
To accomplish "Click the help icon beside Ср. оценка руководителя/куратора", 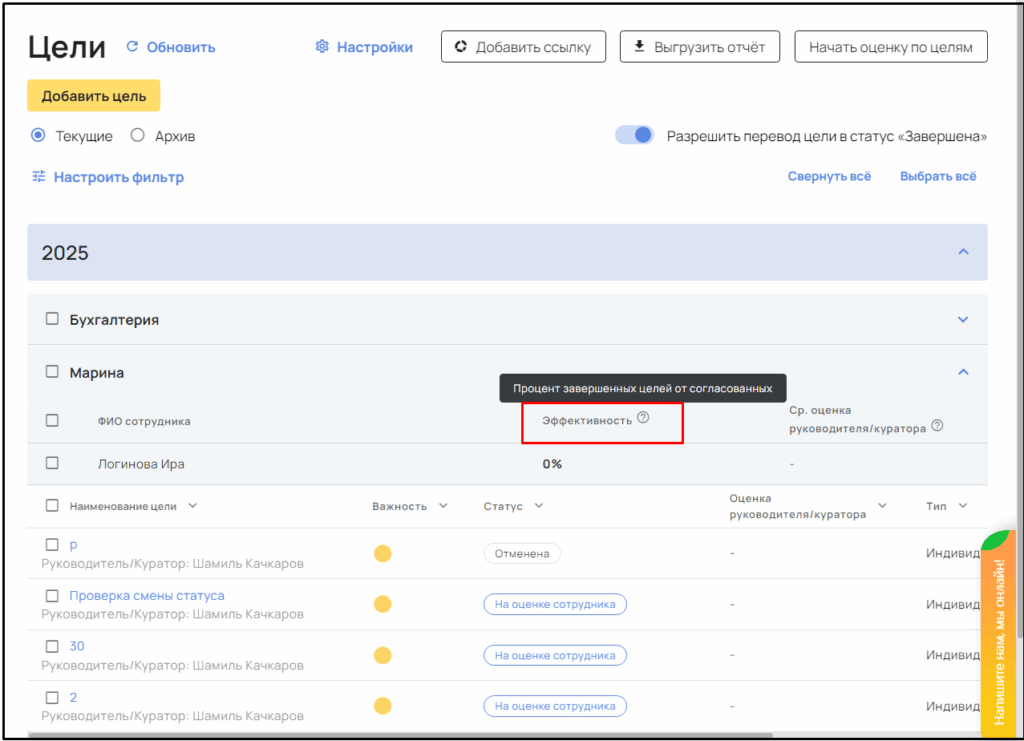I will click(x=937, y=426).
